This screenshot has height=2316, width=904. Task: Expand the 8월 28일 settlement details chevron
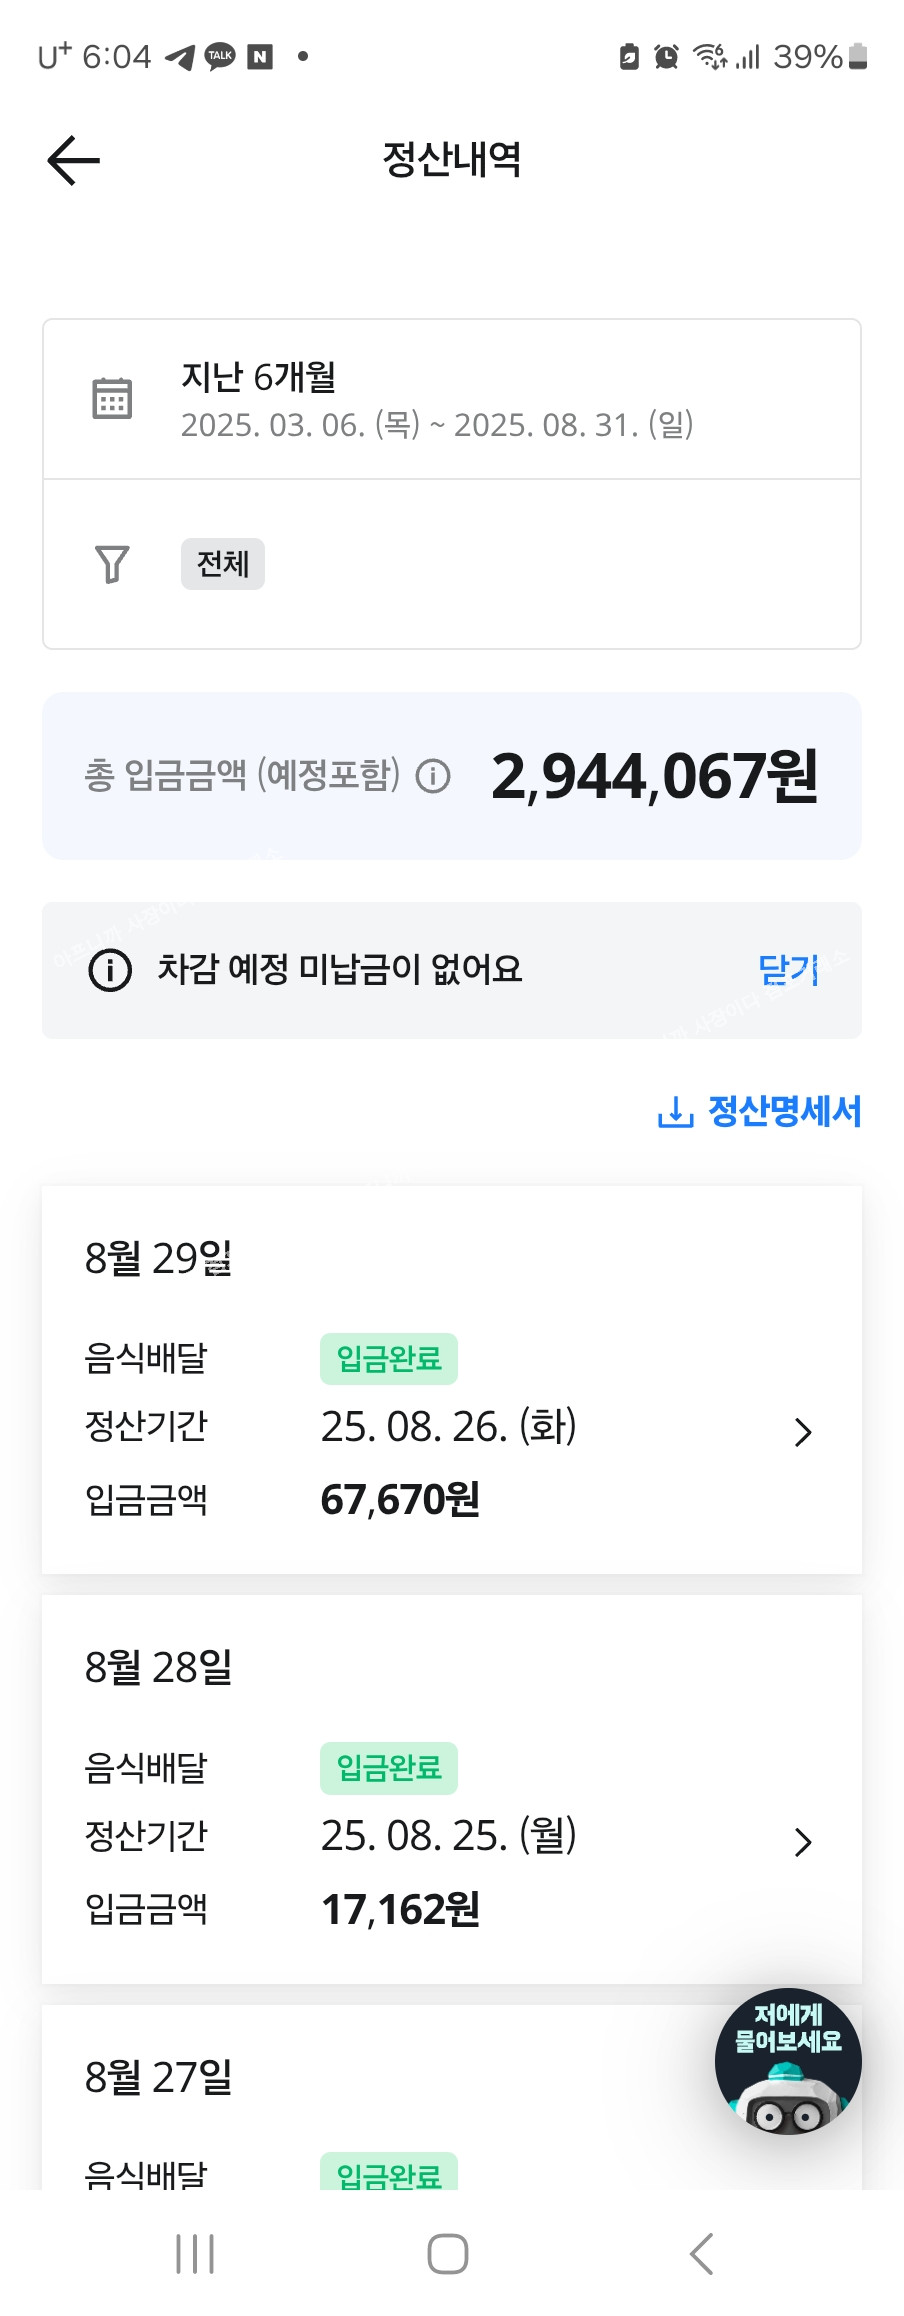click(802, 1841)
